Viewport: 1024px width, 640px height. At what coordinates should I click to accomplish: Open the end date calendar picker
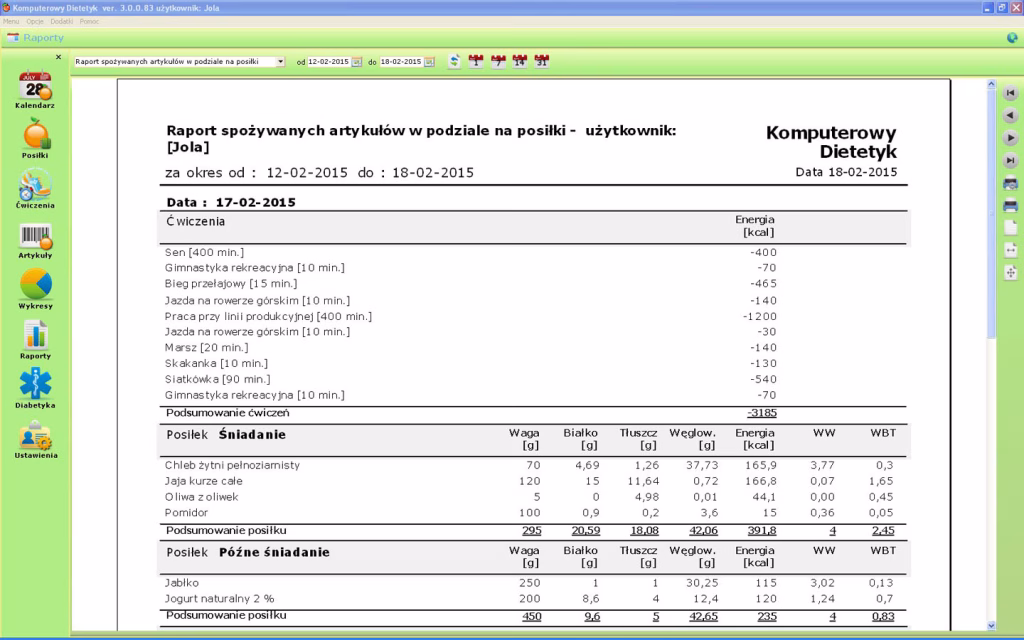click(x=429, y=62)
